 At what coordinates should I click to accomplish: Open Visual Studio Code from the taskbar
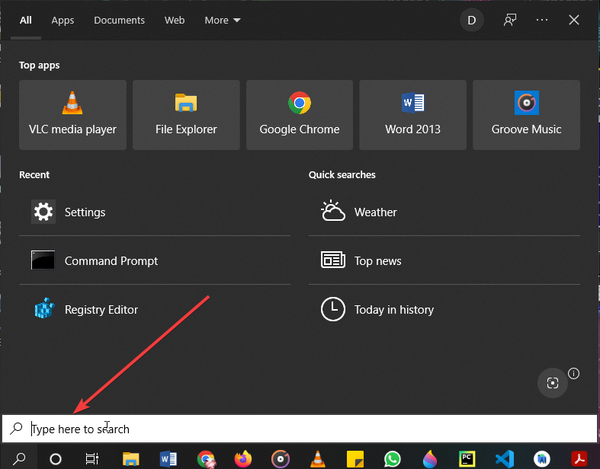pyautogui.click(x=504, y=458)
